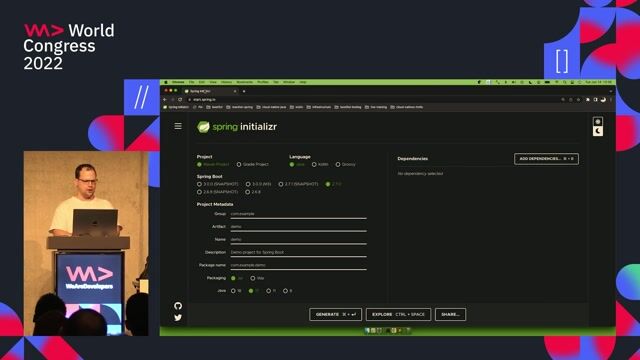Click the Group input field
The image size is (640, 360).
pyautogui.click(x=298, y=214)
